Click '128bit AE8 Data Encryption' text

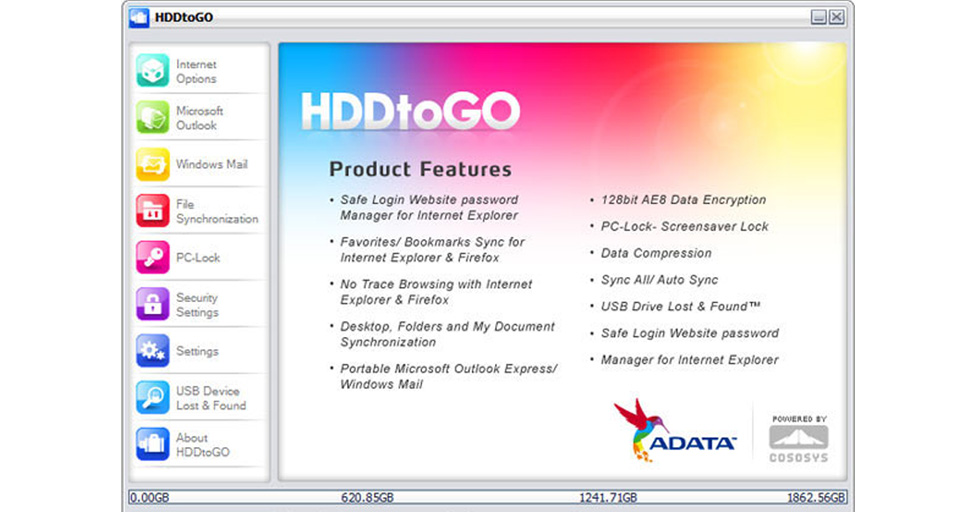pos(683,200)
